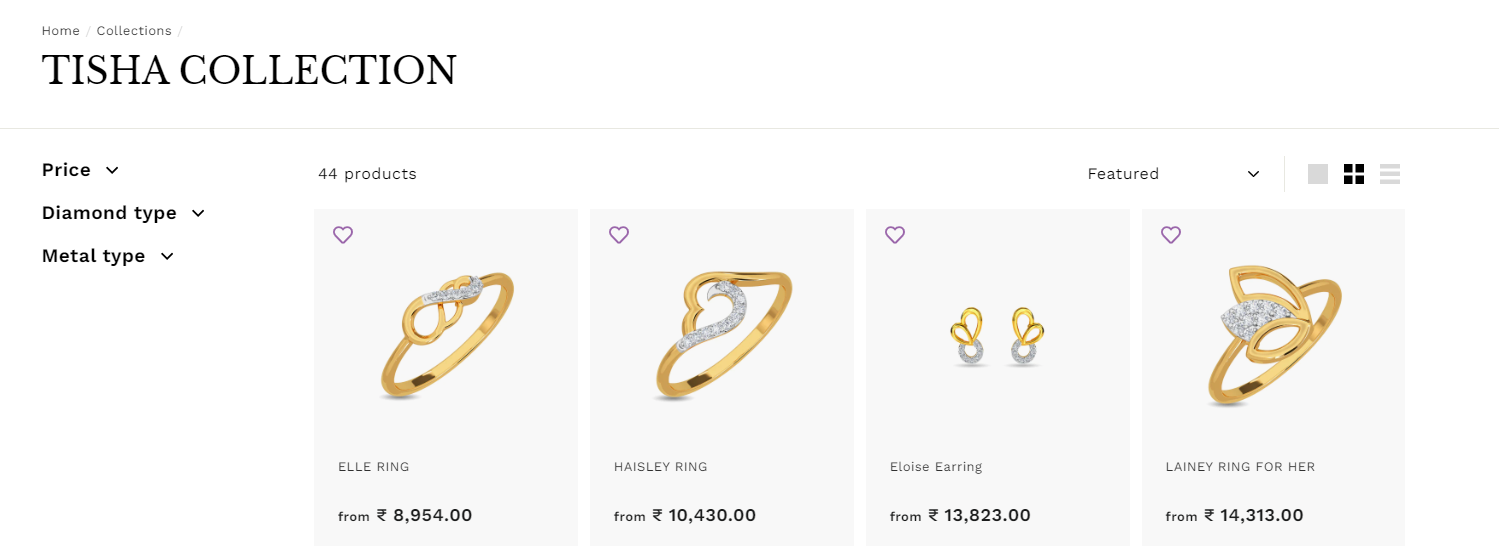Open the ELLE RING product title

click(374, 467)
